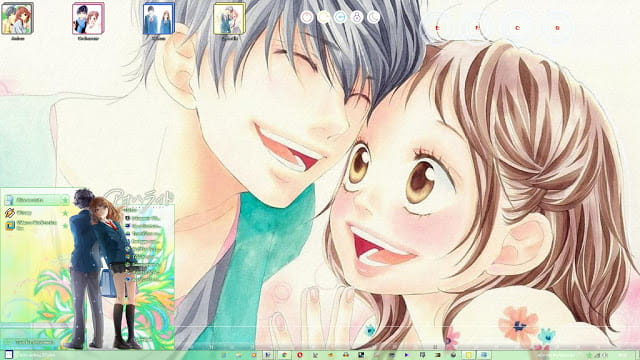Click the Start button on taskbar
This screenshot has height=360, width=640.
[x=9, y=355]
